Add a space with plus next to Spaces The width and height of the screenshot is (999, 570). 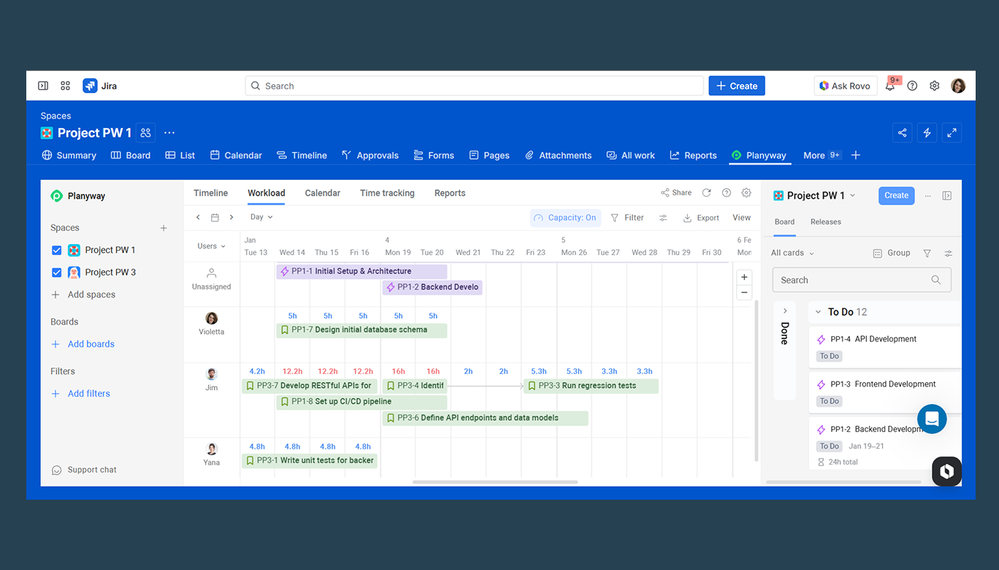[164, 228]
